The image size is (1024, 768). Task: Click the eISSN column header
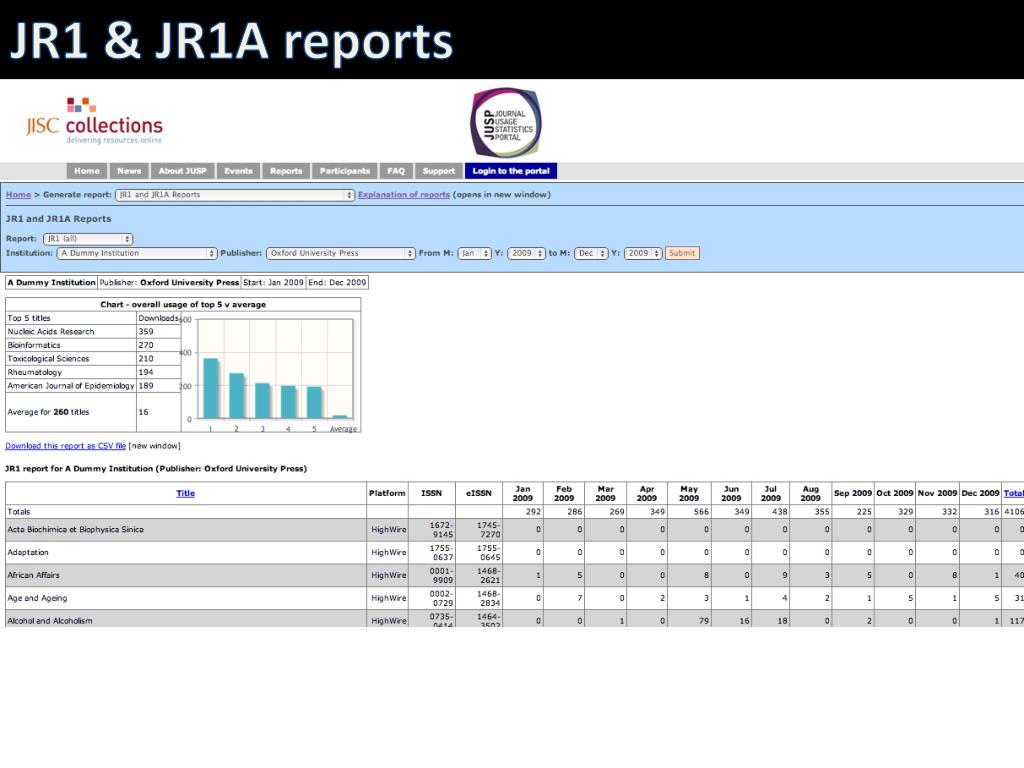pyautogui.click(x=479, y=494)
